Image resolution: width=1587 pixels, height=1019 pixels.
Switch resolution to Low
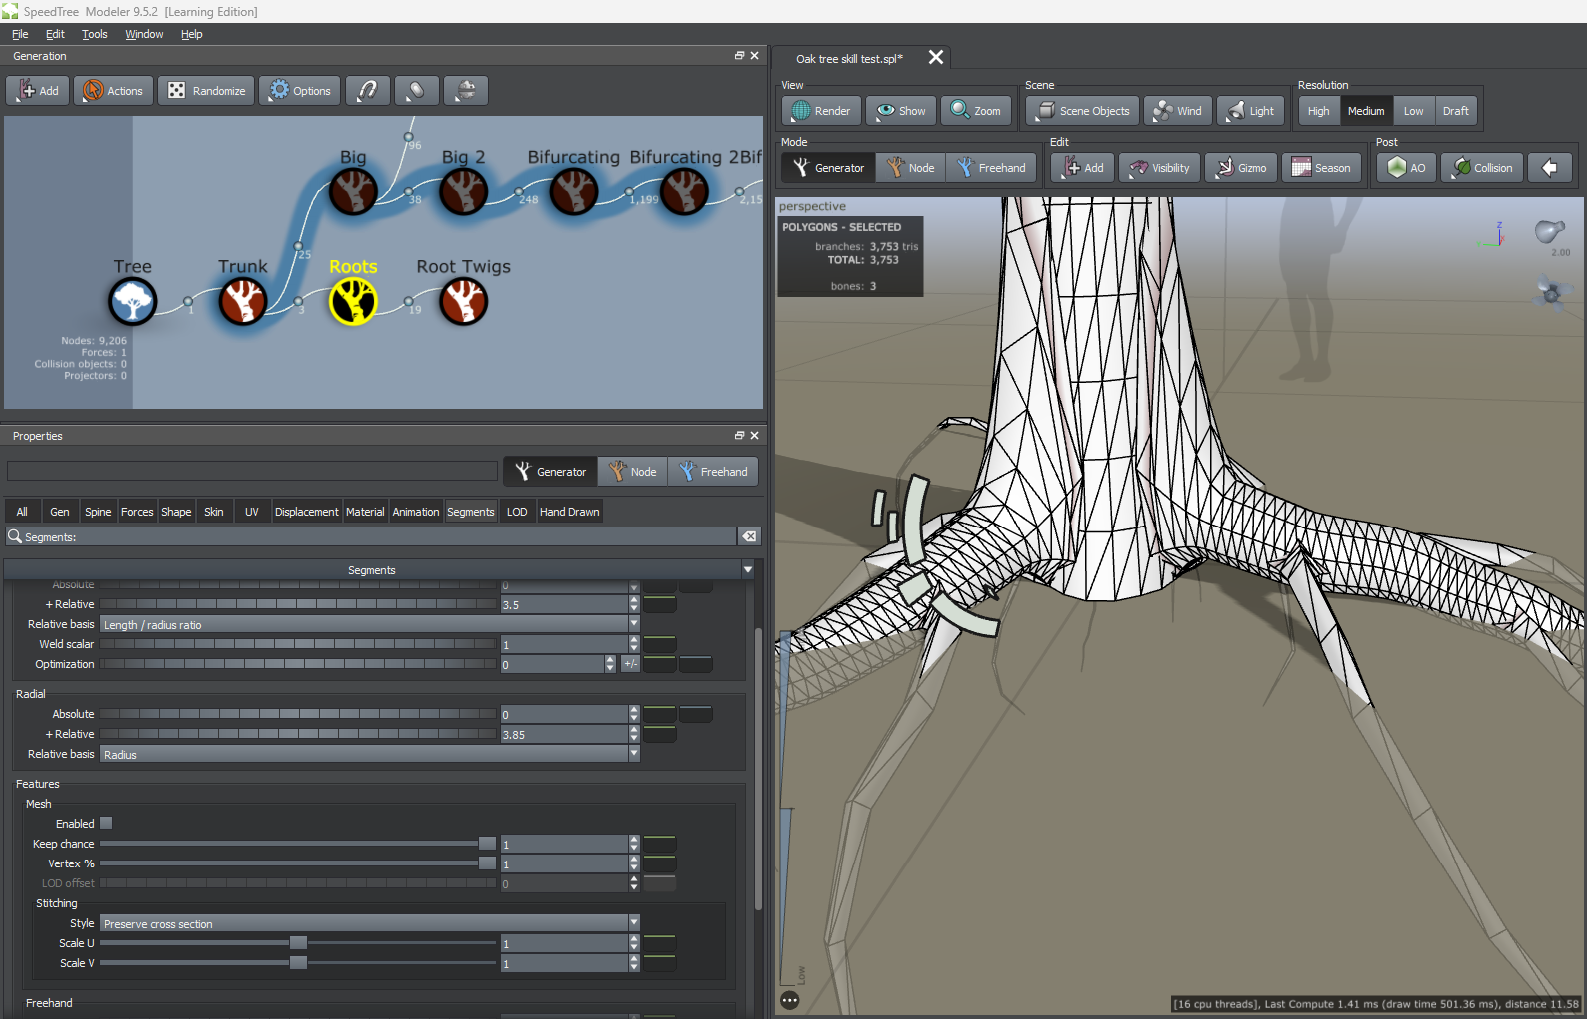tap(1413, 111)
